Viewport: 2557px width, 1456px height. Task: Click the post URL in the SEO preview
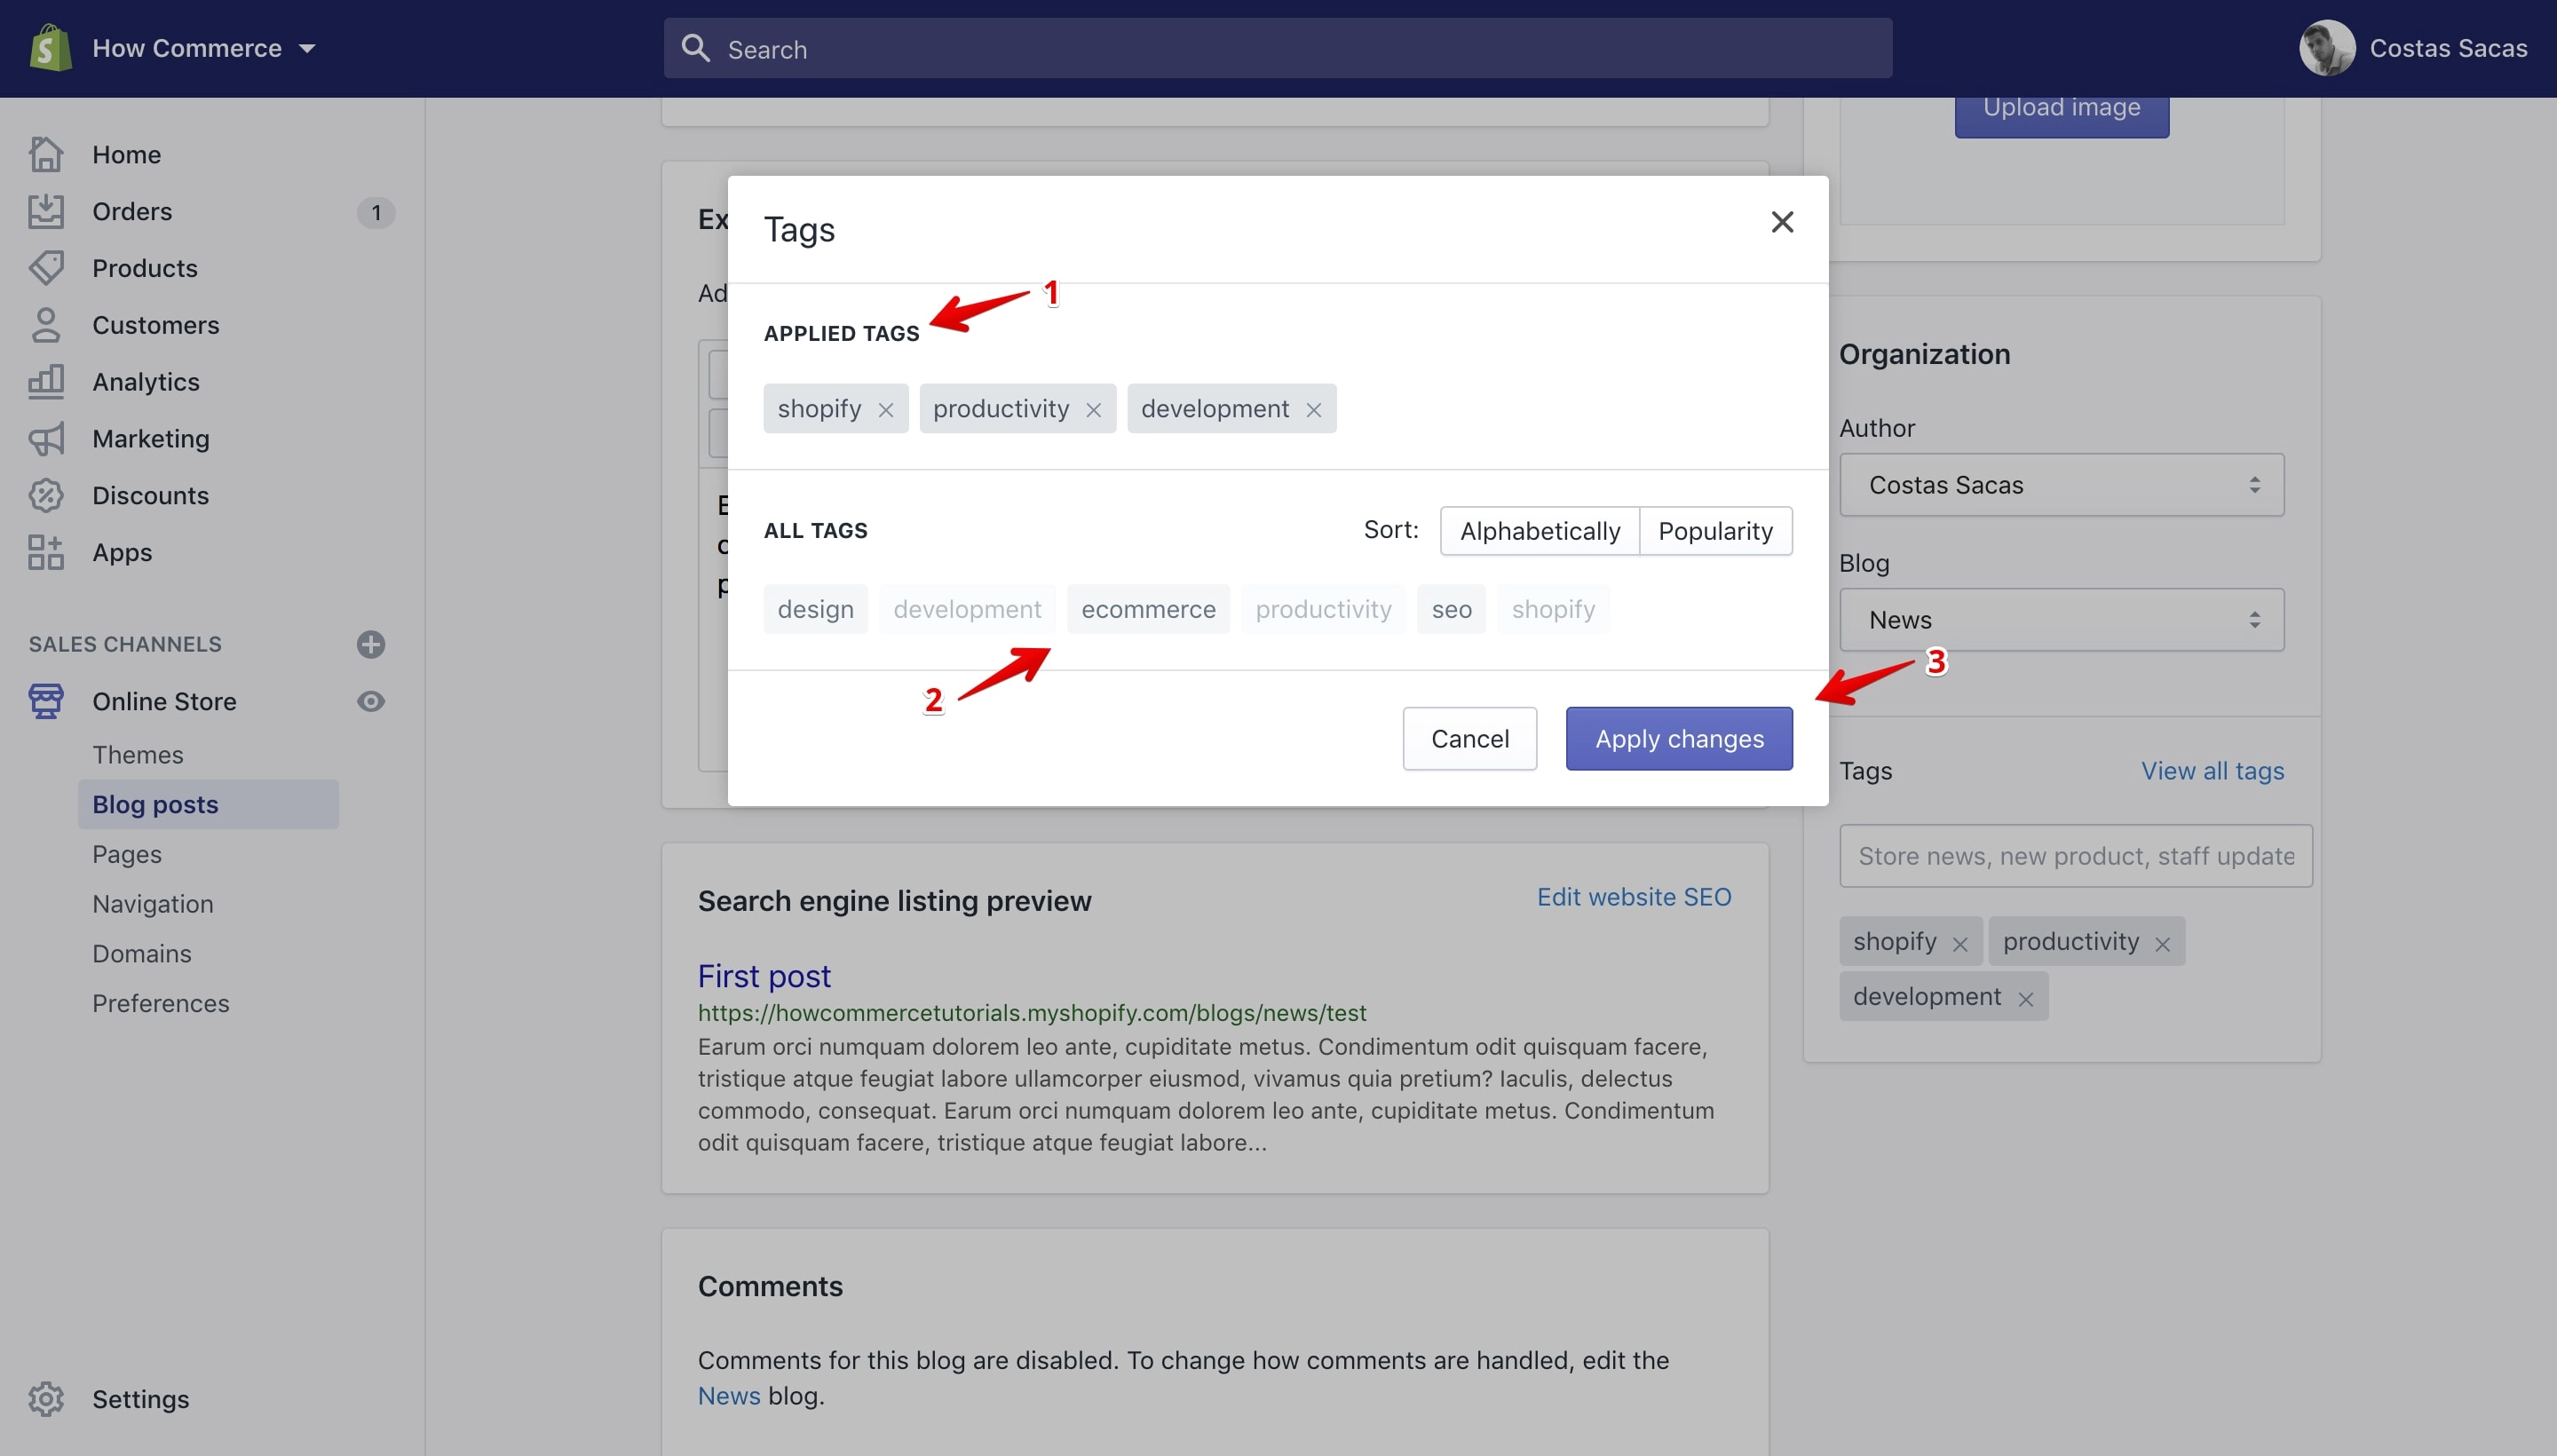[1032, 1013]
